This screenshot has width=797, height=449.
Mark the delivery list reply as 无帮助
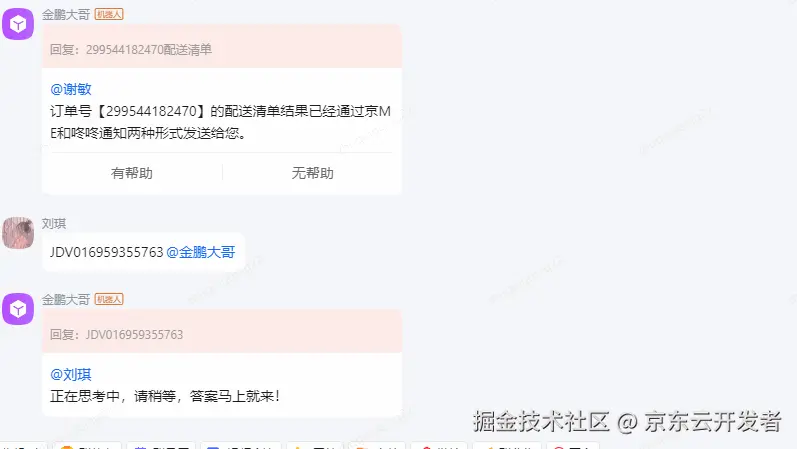click(312, 173)
